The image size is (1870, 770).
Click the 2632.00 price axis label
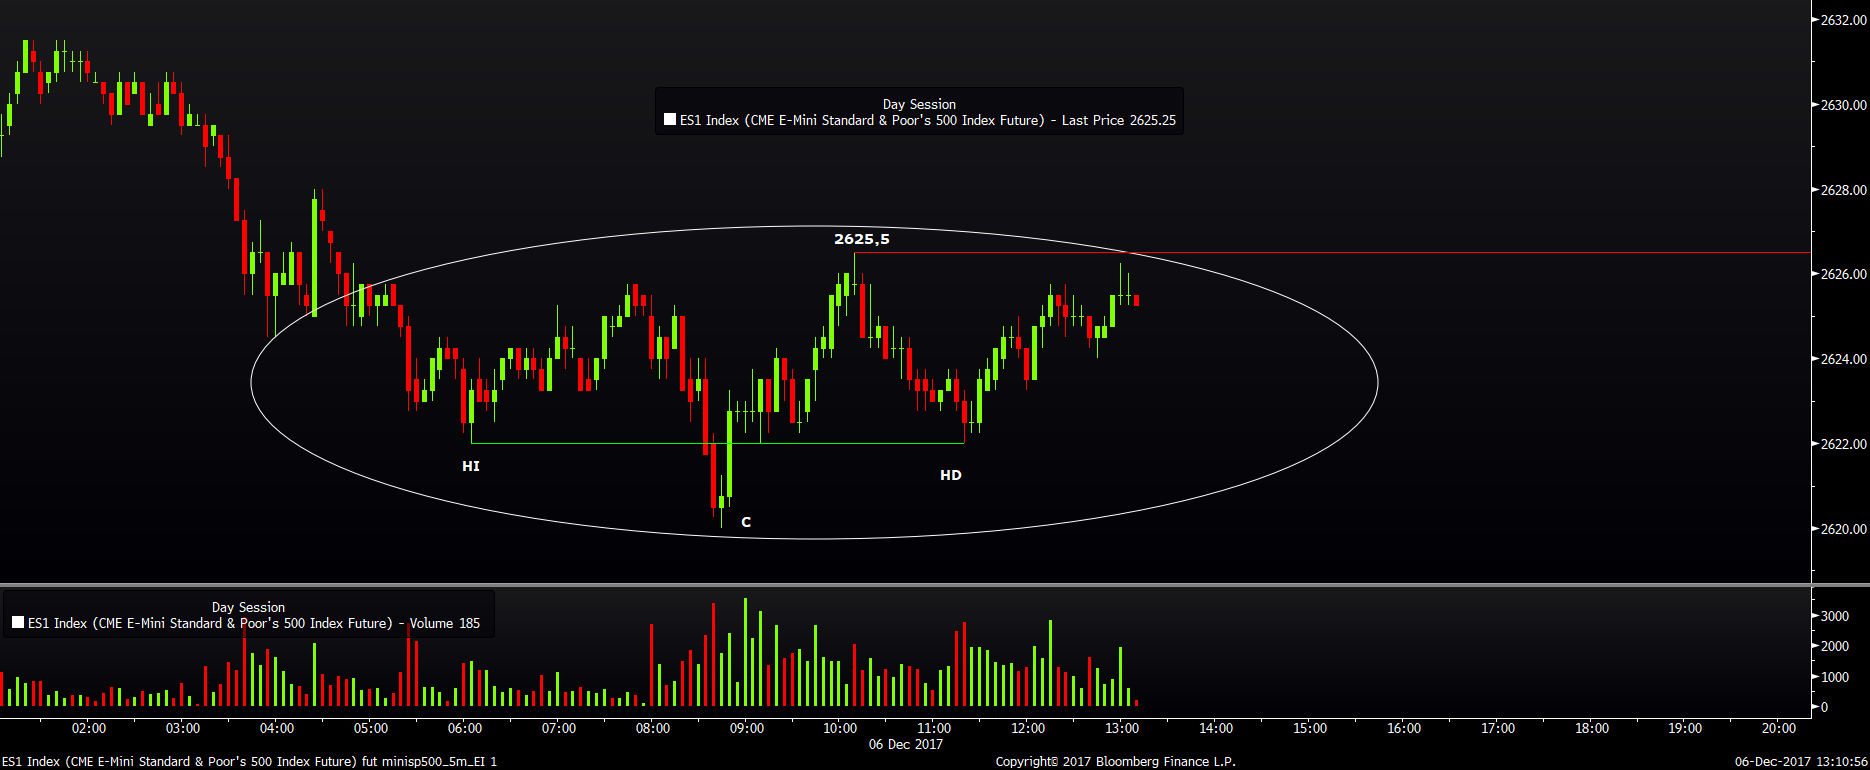(x=1843, y=20)
